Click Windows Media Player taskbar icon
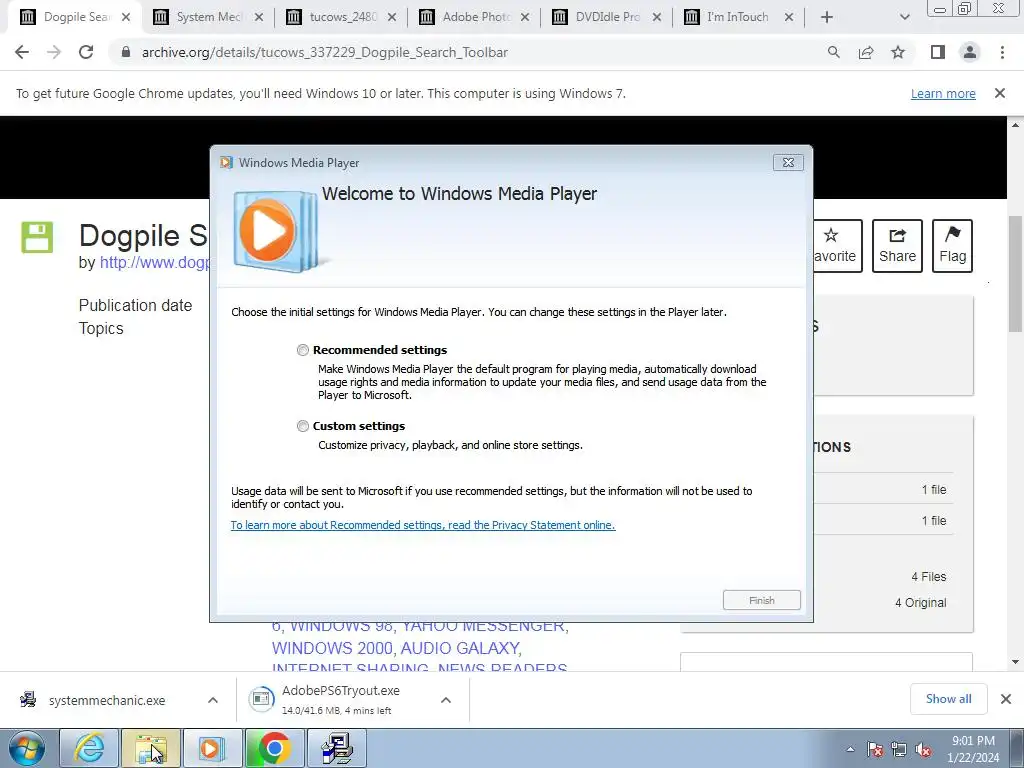Screen dimensions: 1024x768 pos(212,748)
